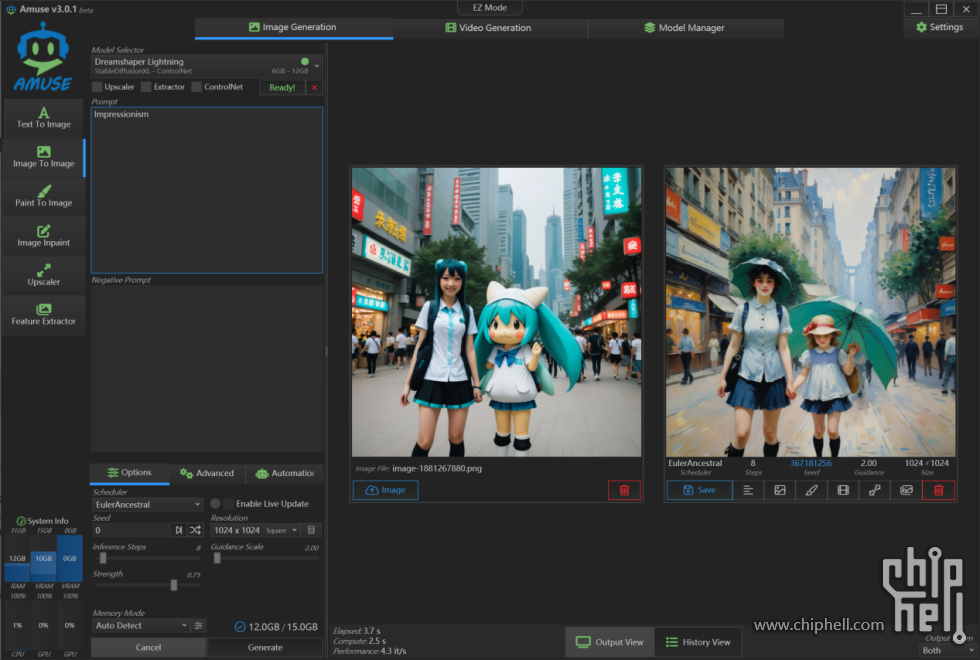The width and height of the screenshot is (980, 660).
Task: Open memory mode settings sliders icon
Action: 199,626
